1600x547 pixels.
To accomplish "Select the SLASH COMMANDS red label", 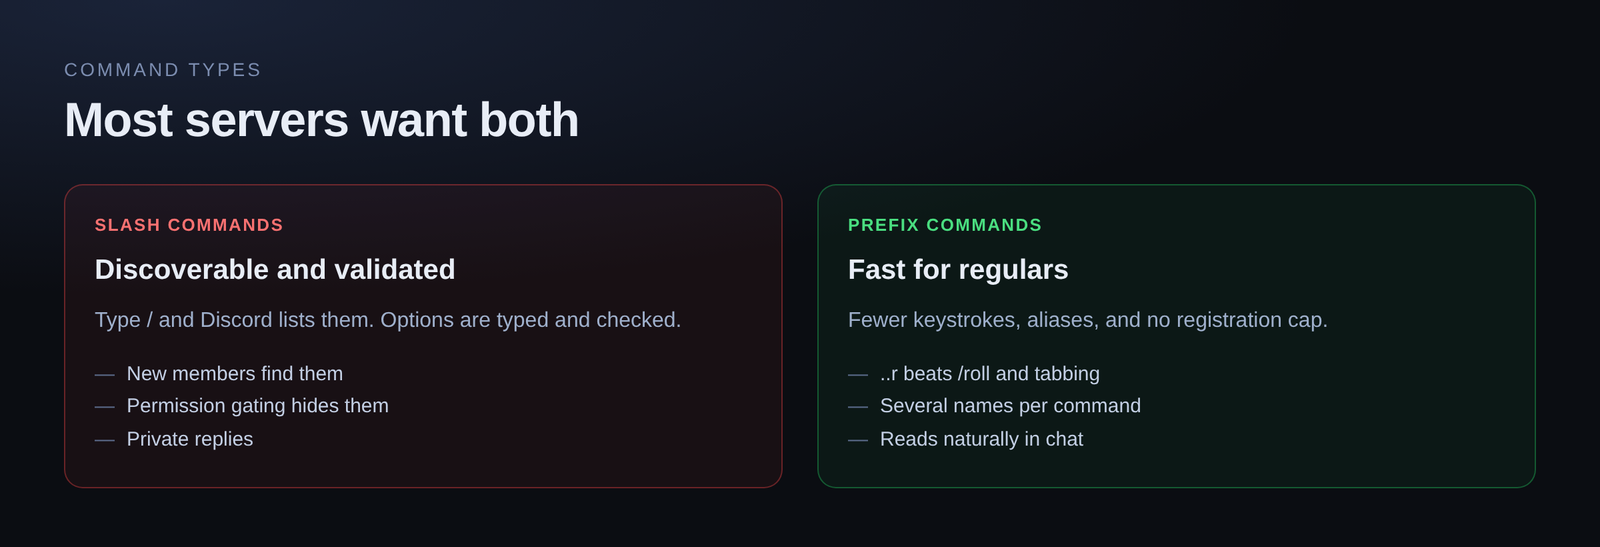I will [x=189, y=225].
